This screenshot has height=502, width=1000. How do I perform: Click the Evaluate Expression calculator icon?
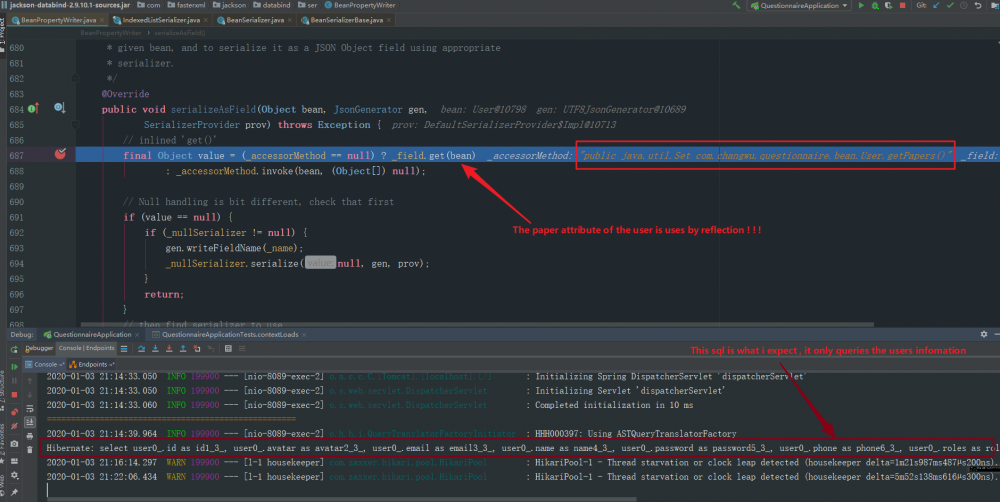[x=228, y=349]
